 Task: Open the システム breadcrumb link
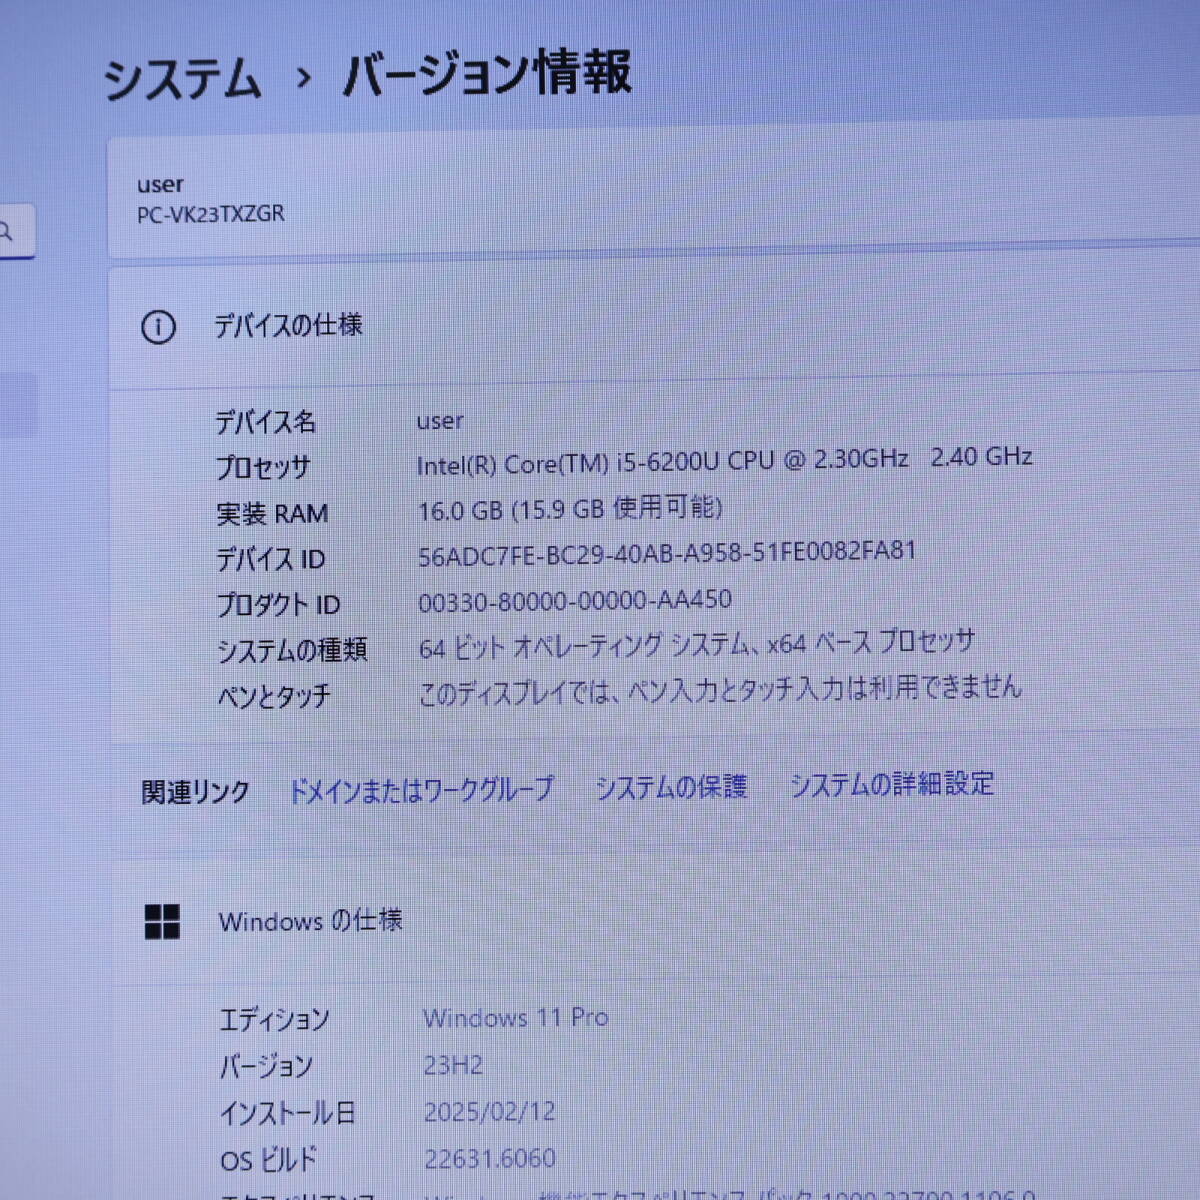(x=182, y=79)
